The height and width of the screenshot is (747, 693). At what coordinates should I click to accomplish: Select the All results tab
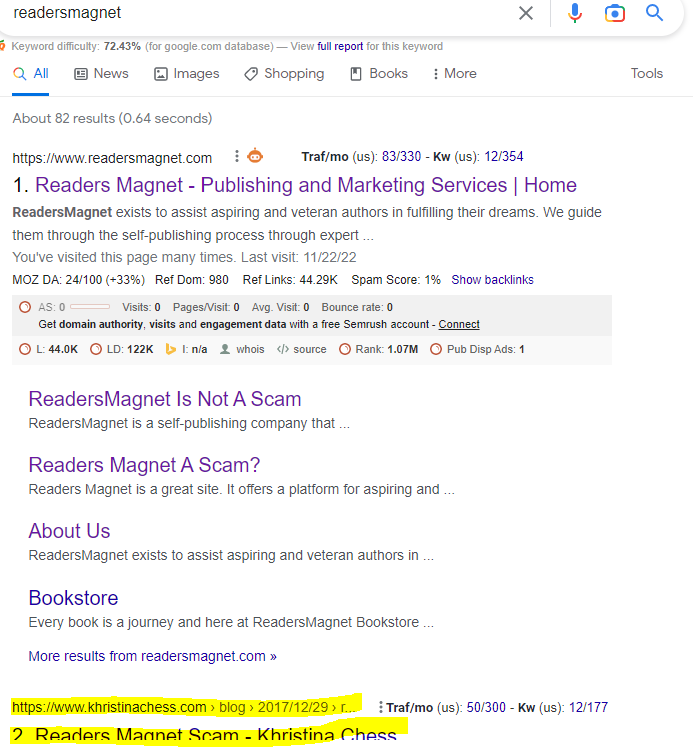point(30,74)
